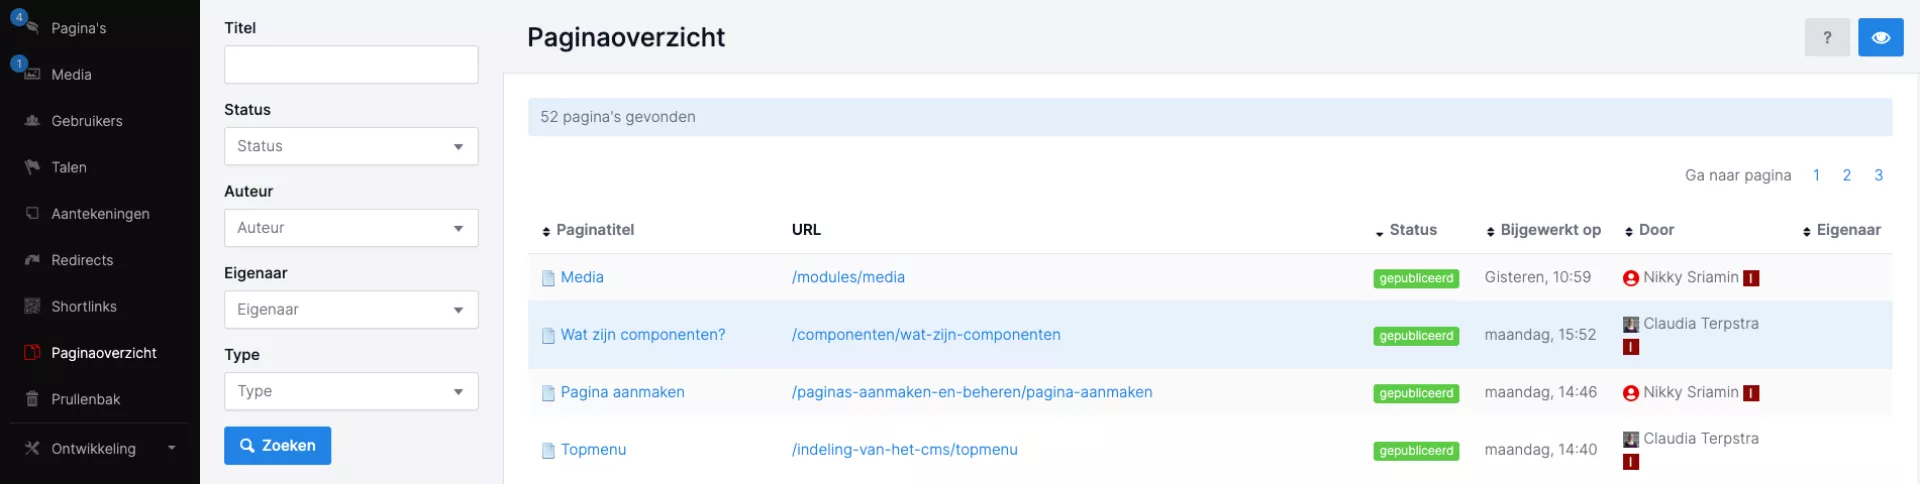Click the Gebruikers users icon
Screen dimensions: 1920x484
tap(32, 121)
